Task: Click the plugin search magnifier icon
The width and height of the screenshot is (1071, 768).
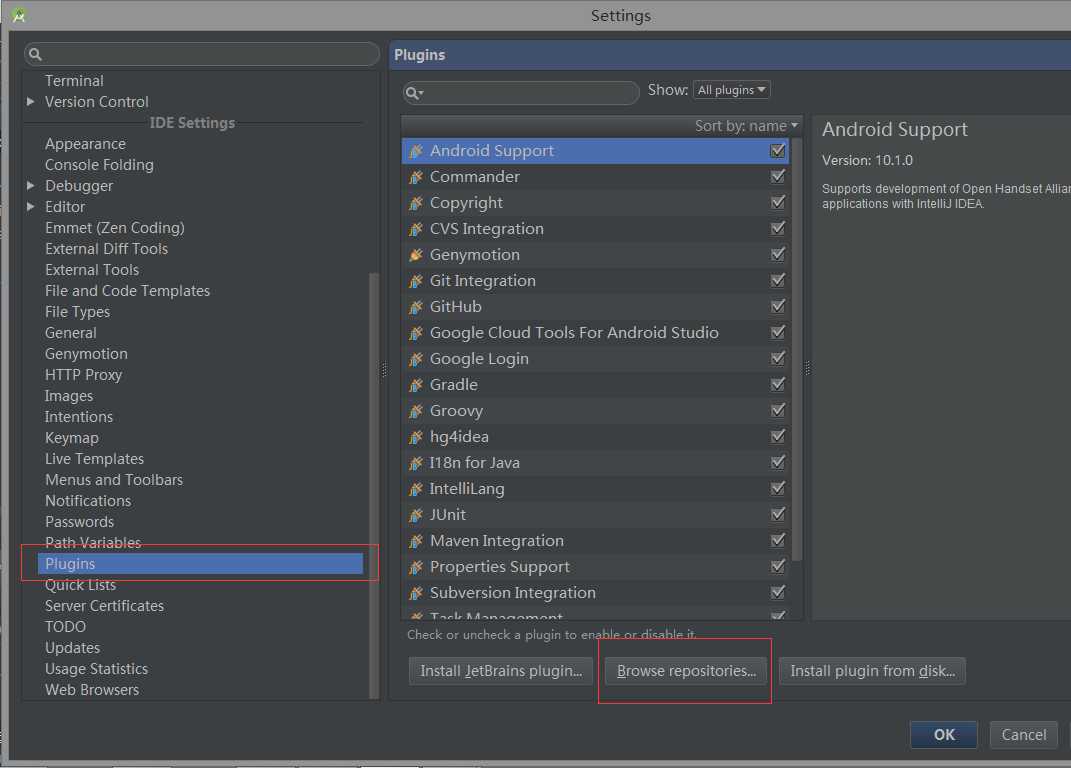Action: click(x=414, y=93)
